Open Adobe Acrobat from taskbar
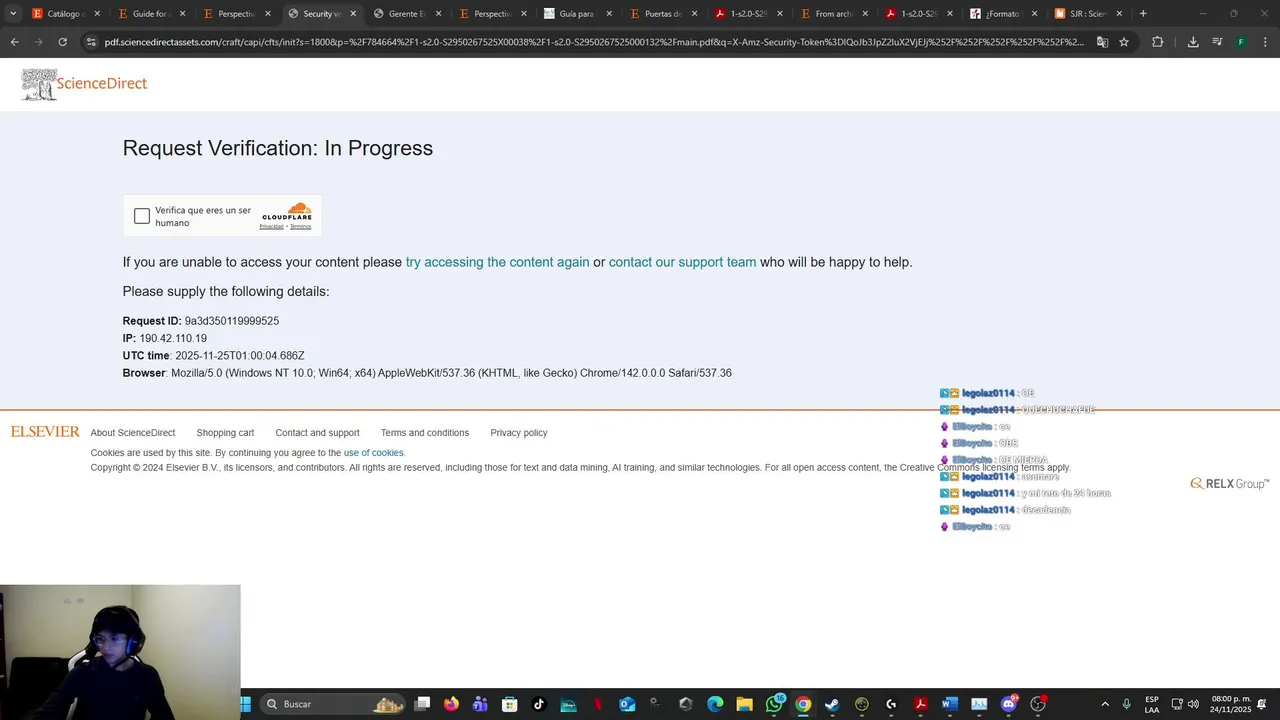1280x720 pixels. pyautogui.click(x=920, y=704)
